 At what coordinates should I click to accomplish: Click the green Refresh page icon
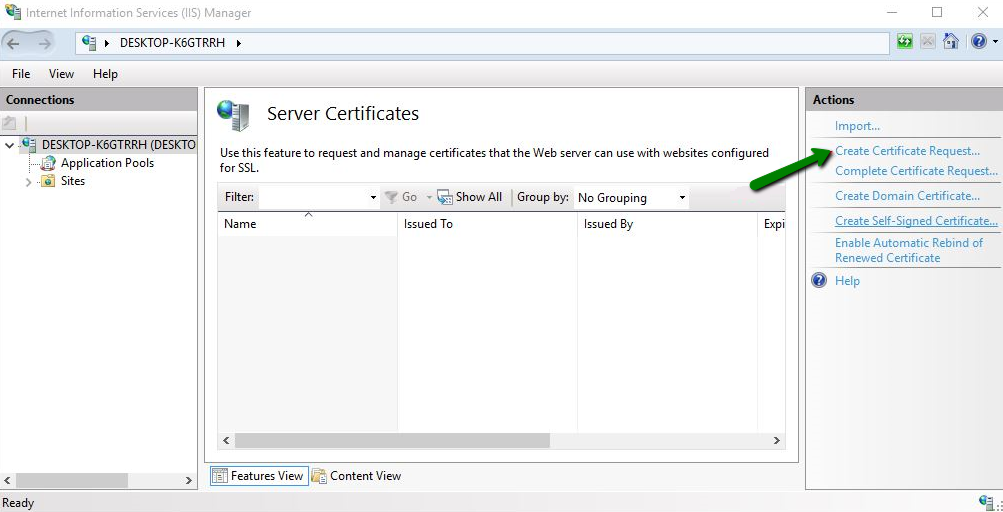[x=905, y=42]
